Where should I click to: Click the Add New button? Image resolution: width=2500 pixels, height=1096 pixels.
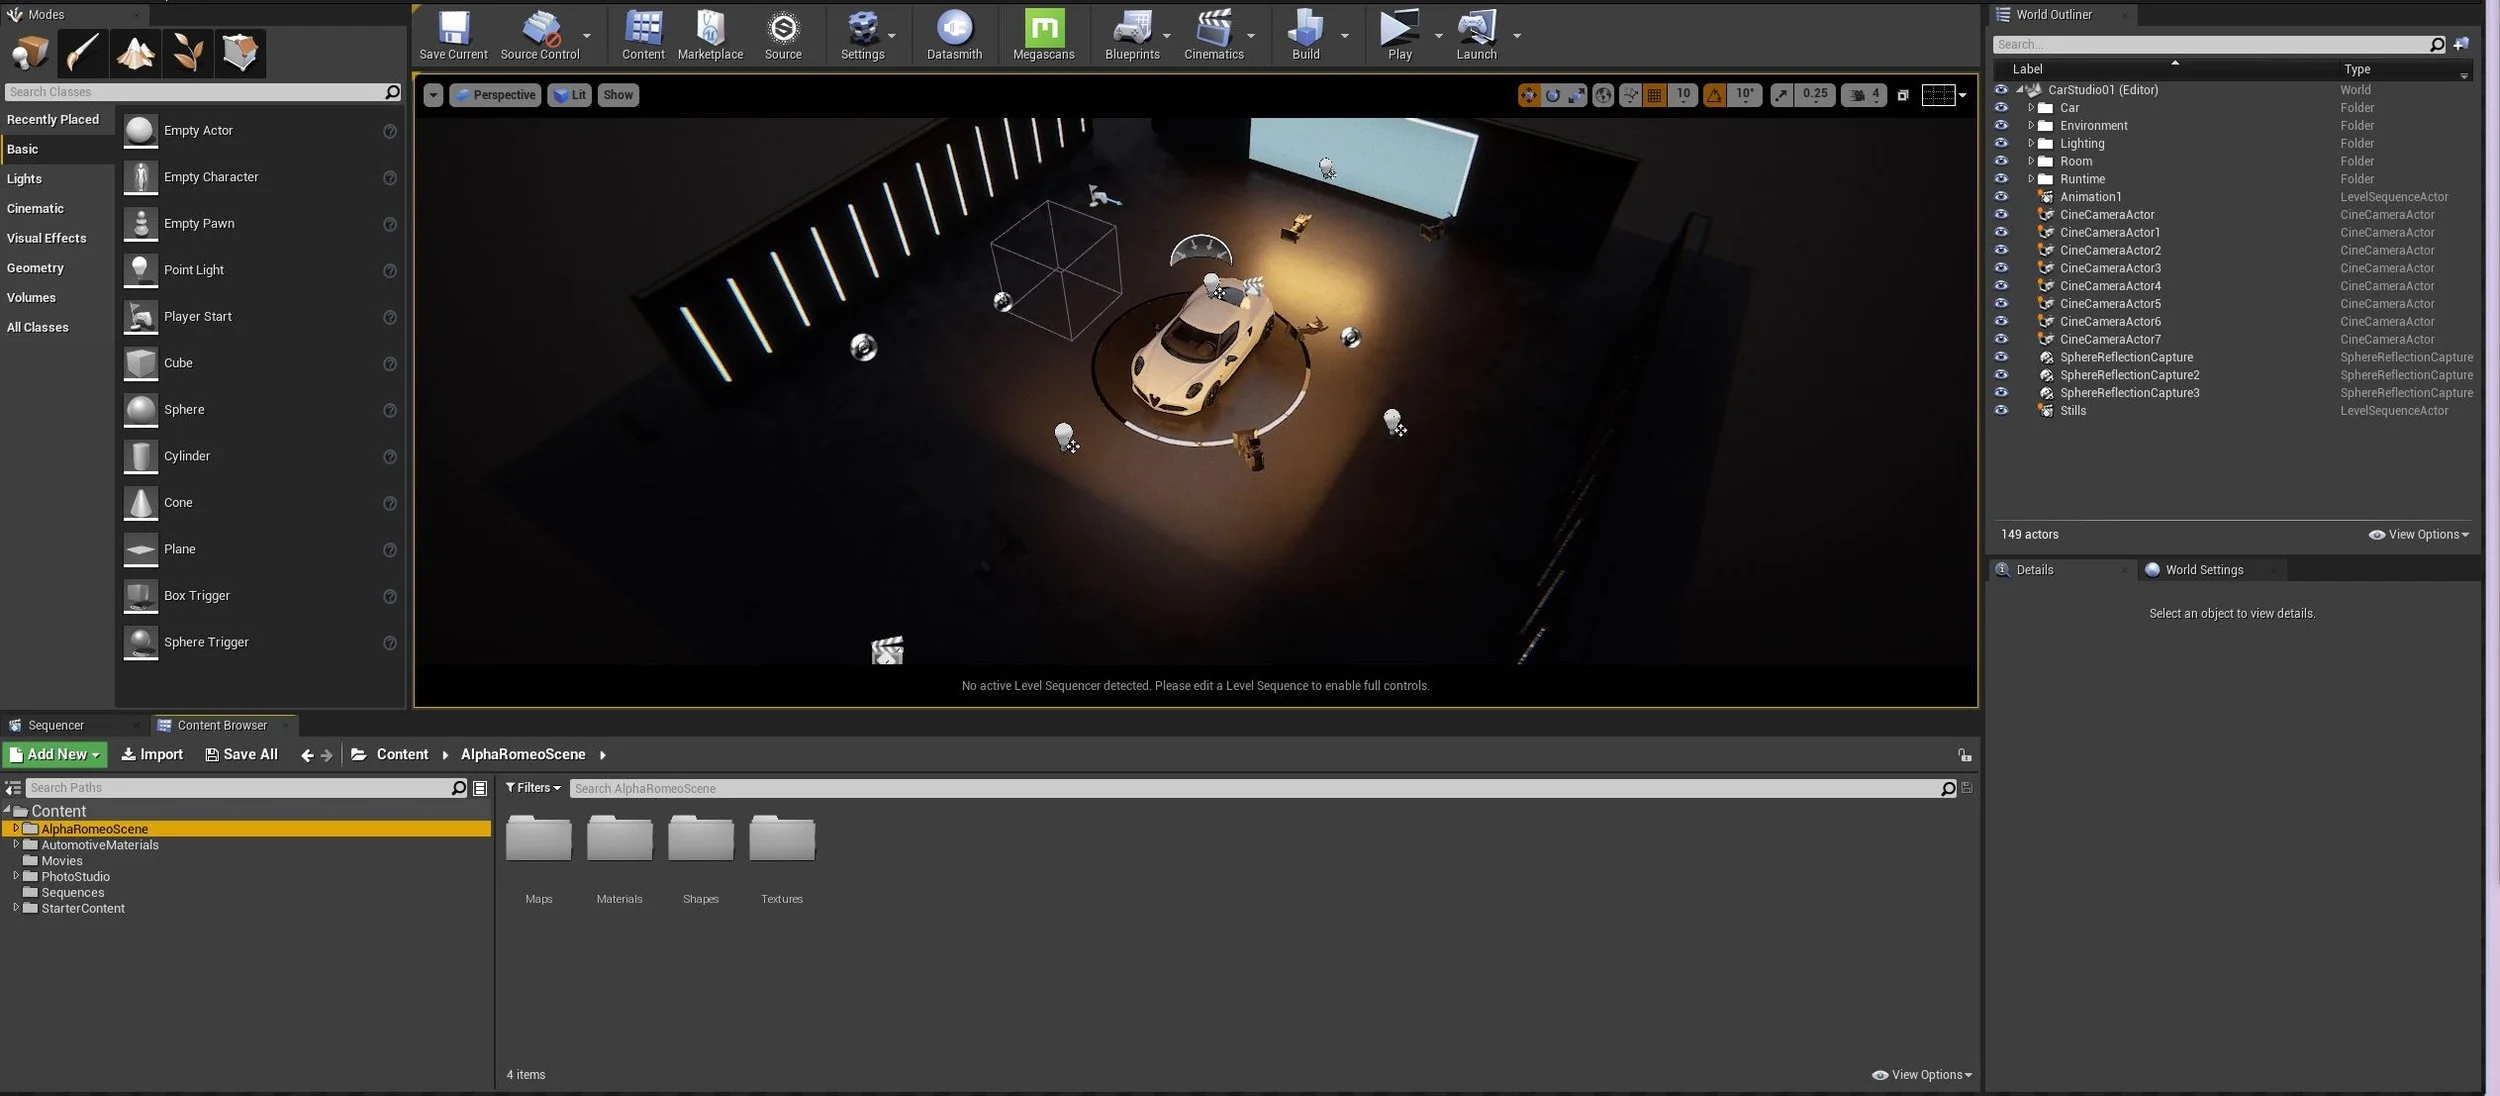55,755
